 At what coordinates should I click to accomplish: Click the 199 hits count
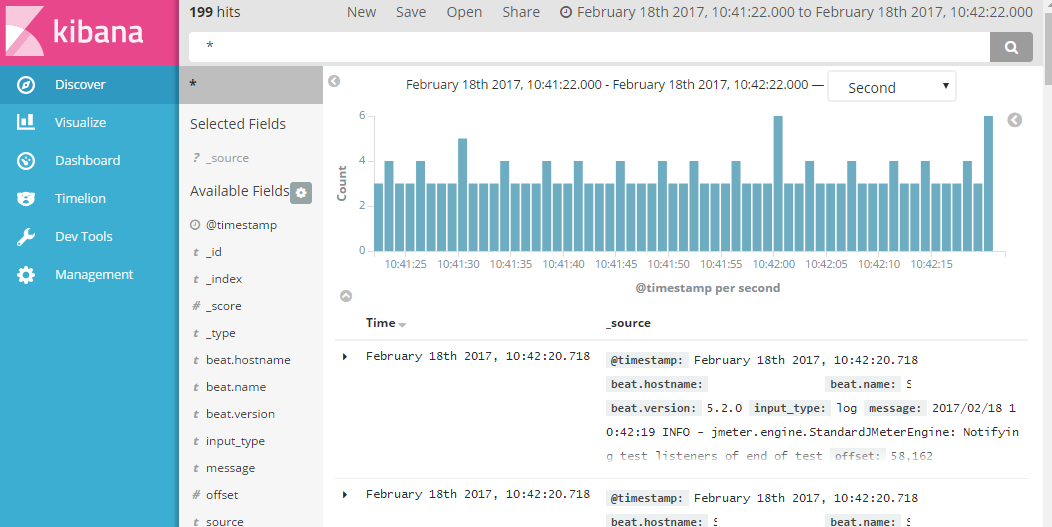215,12
